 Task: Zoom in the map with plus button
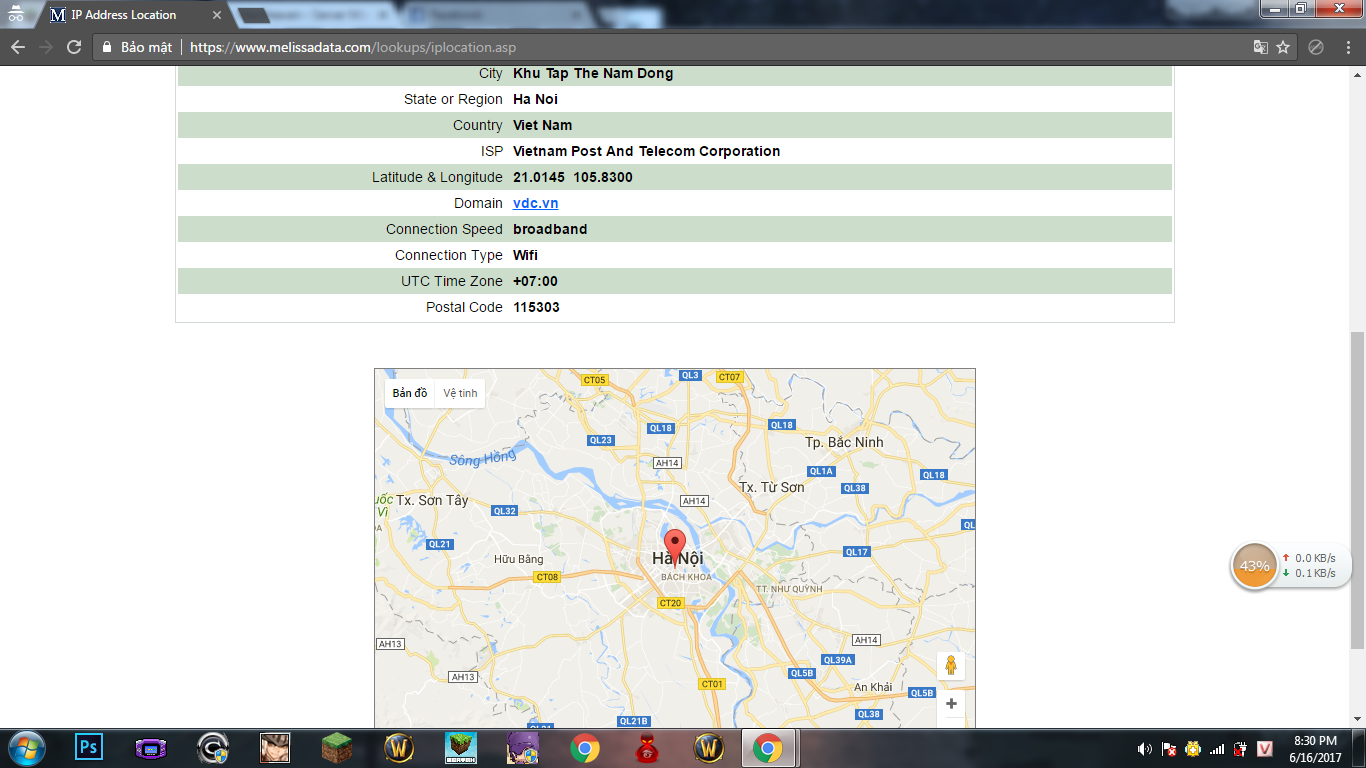(951, 703)
